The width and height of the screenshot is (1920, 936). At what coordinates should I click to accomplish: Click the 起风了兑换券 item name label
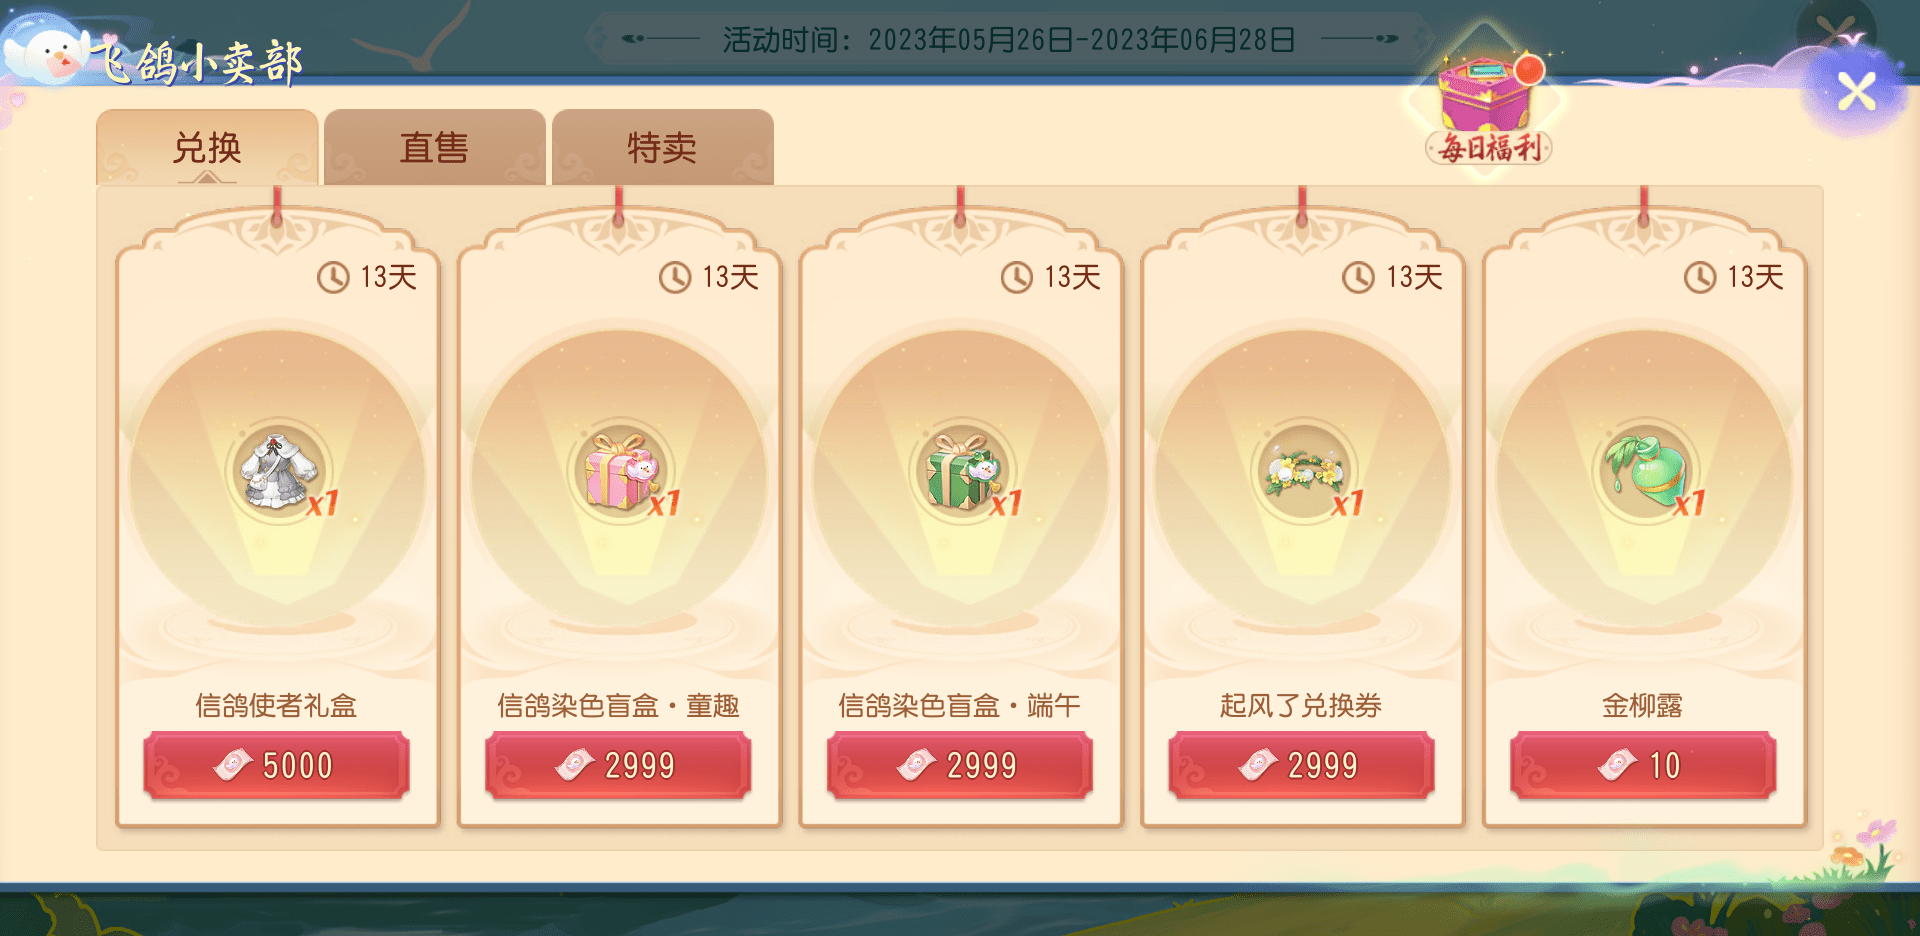pos(1301,706)
